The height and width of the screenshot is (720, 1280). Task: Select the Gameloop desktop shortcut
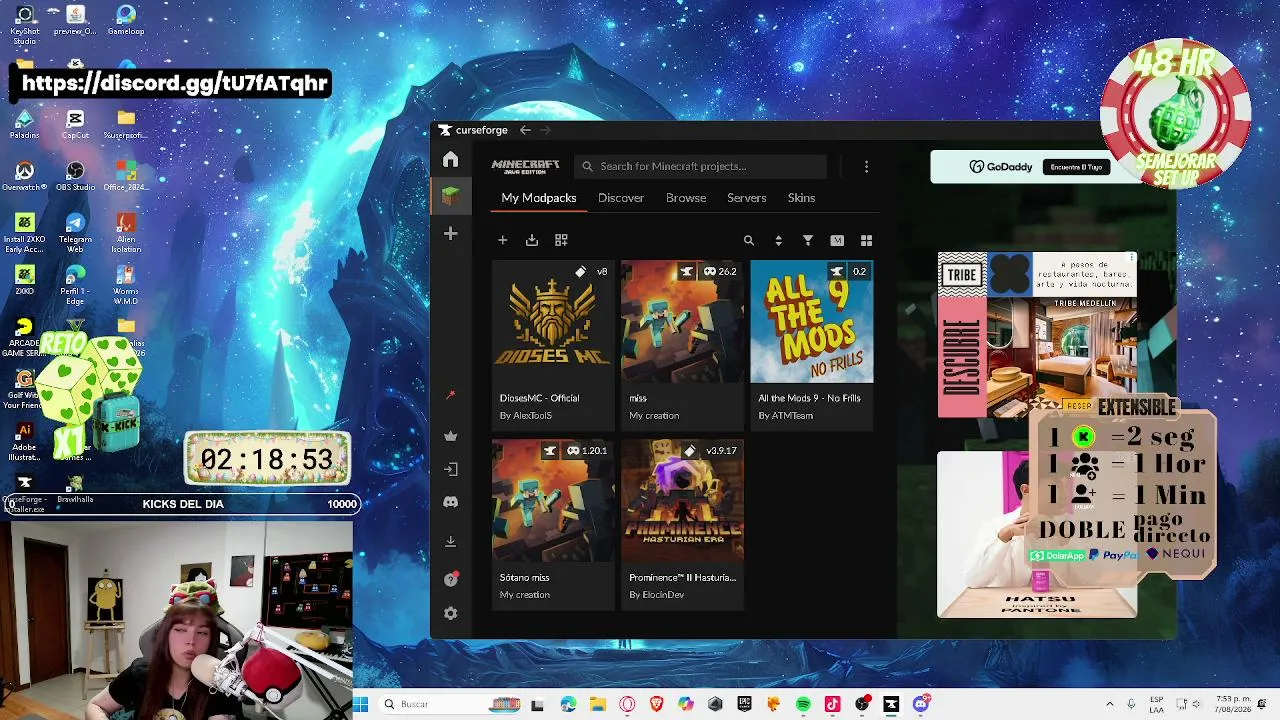pos(125,21)
